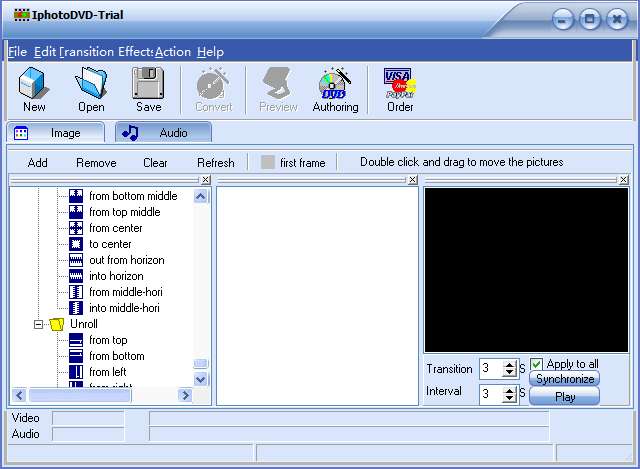Minimize the IphotoDVD window
The image size is (640, 469).
click(563, 20)
